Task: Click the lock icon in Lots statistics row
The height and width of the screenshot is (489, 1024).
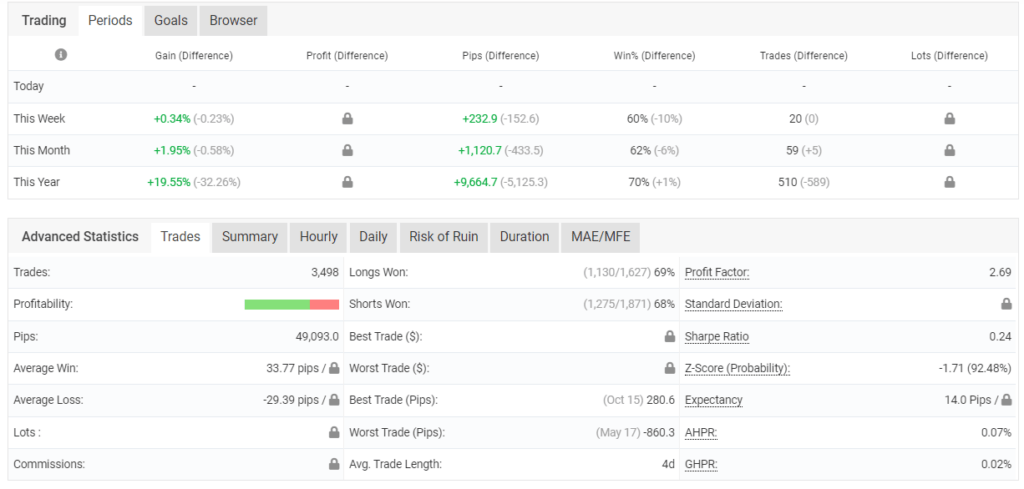Action: 333,433
